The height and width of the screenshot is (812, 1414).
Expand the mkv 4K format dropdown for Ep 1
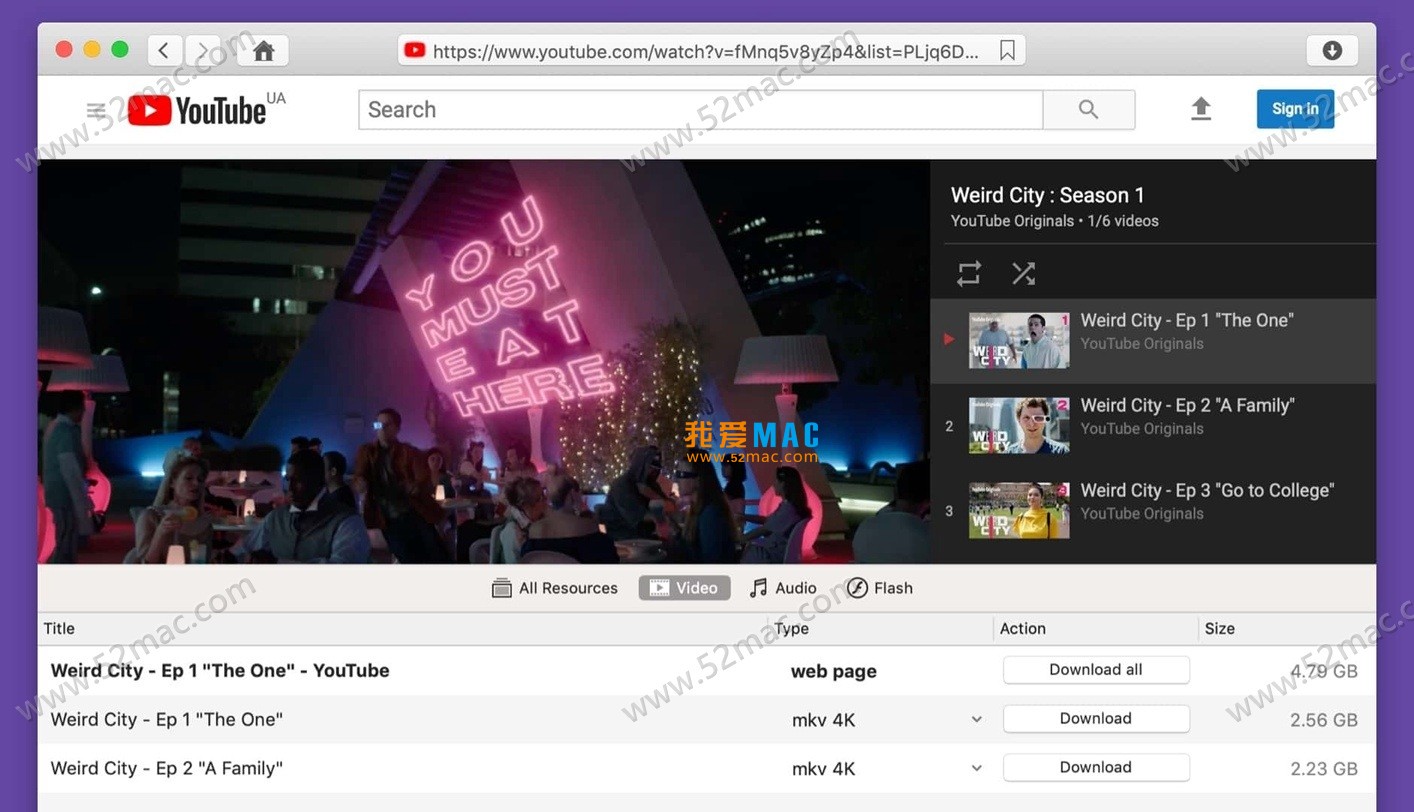(x=976, y=719)
